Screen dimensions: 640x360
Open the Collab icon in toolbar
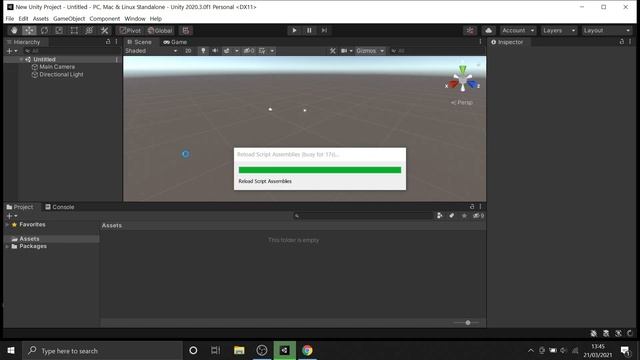470,31
